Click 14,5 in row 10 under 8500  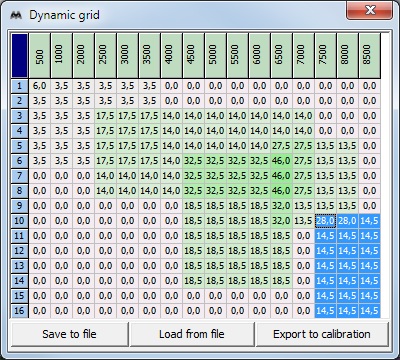tap(370, 221)
